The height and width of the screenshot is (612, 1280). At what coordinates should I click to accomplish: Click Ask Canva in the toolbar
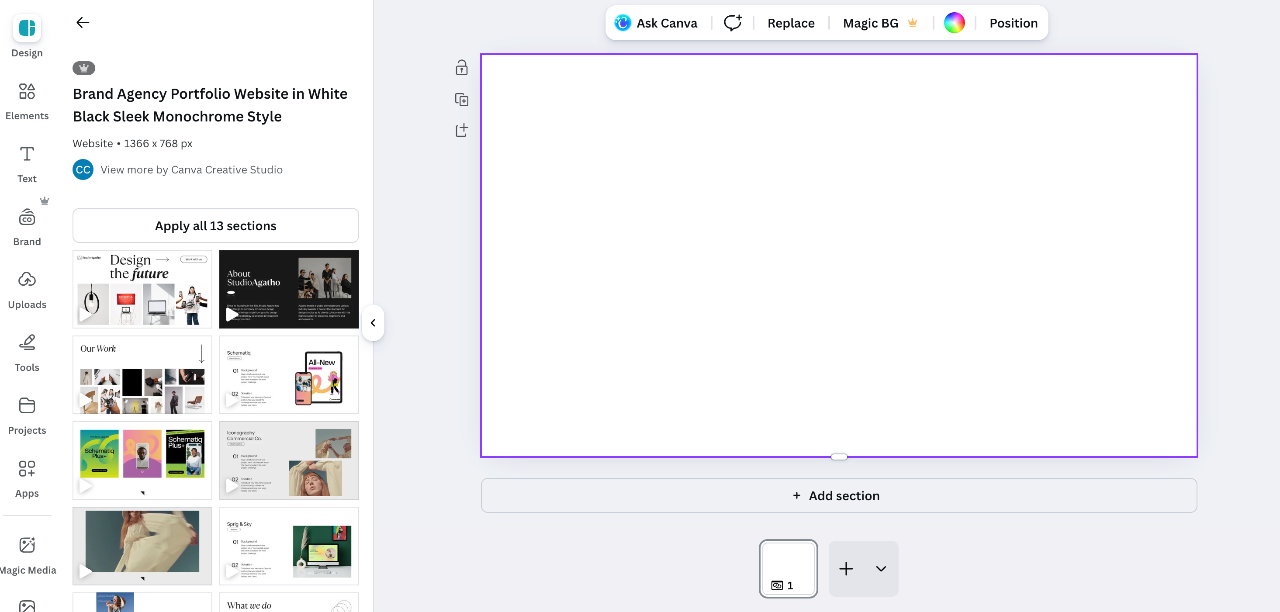[656, 23]
